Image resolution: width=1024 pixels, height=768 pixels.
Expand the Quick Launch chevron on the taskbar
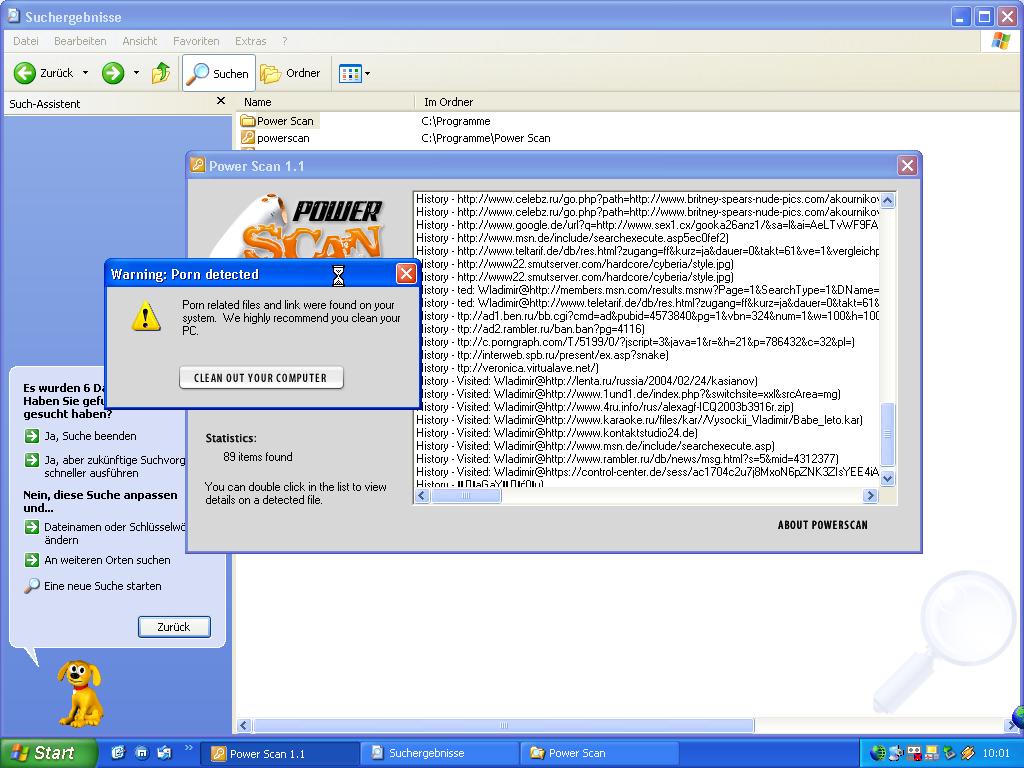pyautogui.click(x=189, y=748)
